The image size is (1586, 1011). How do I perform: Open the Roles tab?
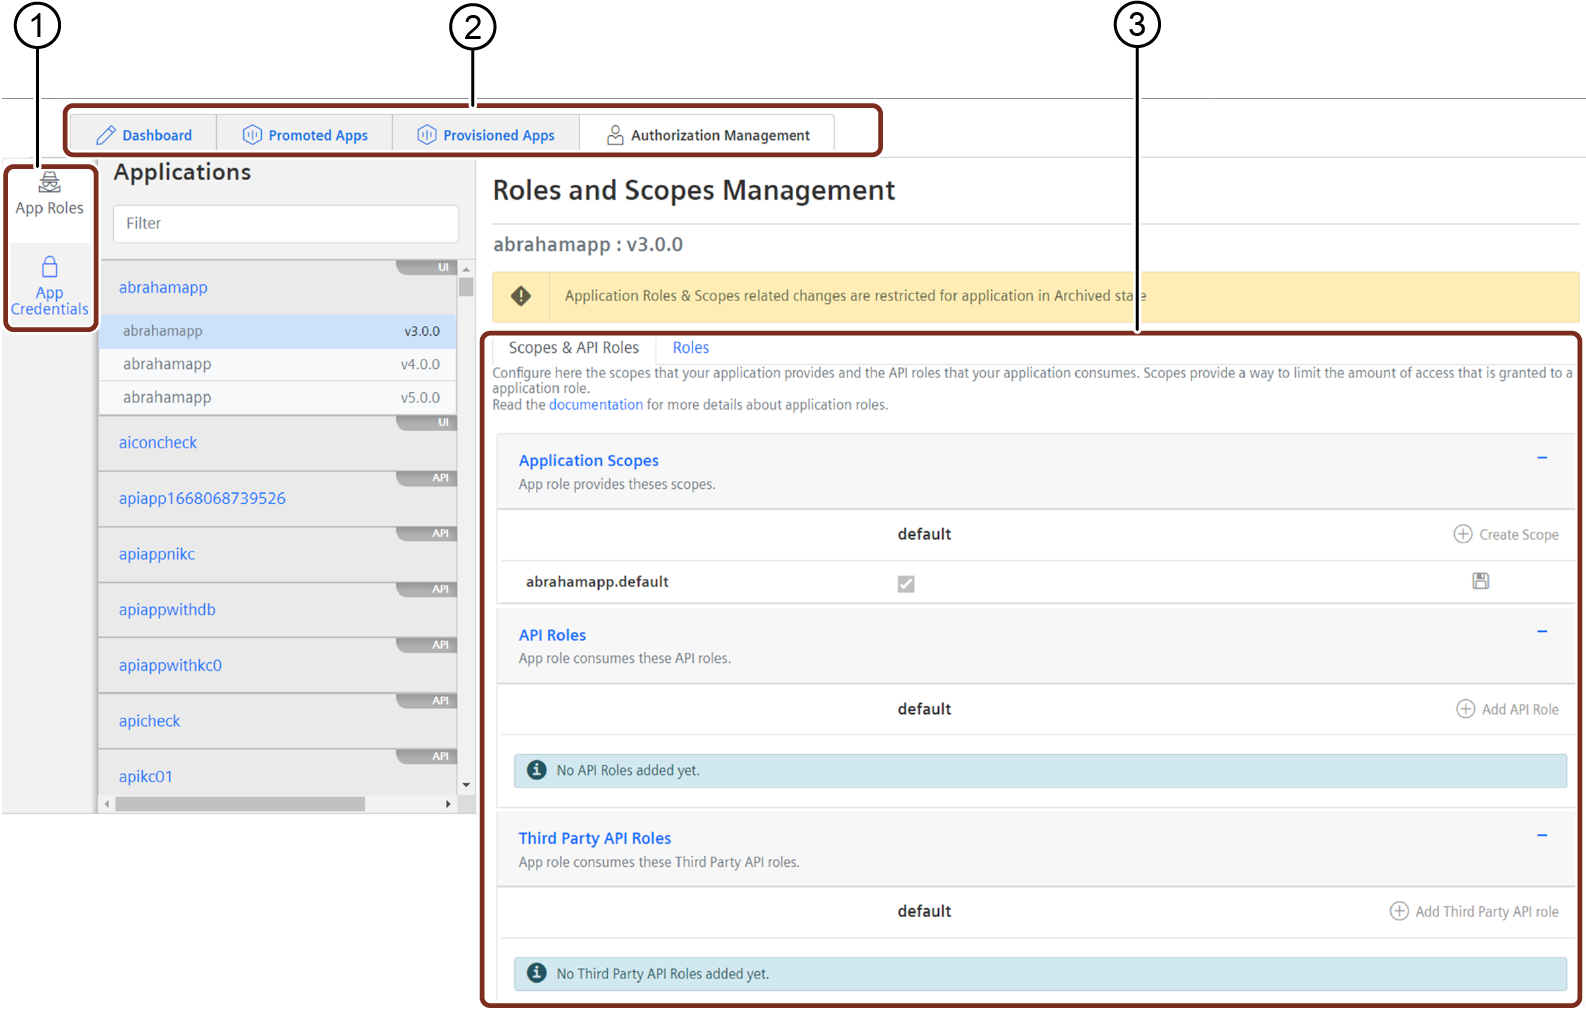tap(691, 348)
